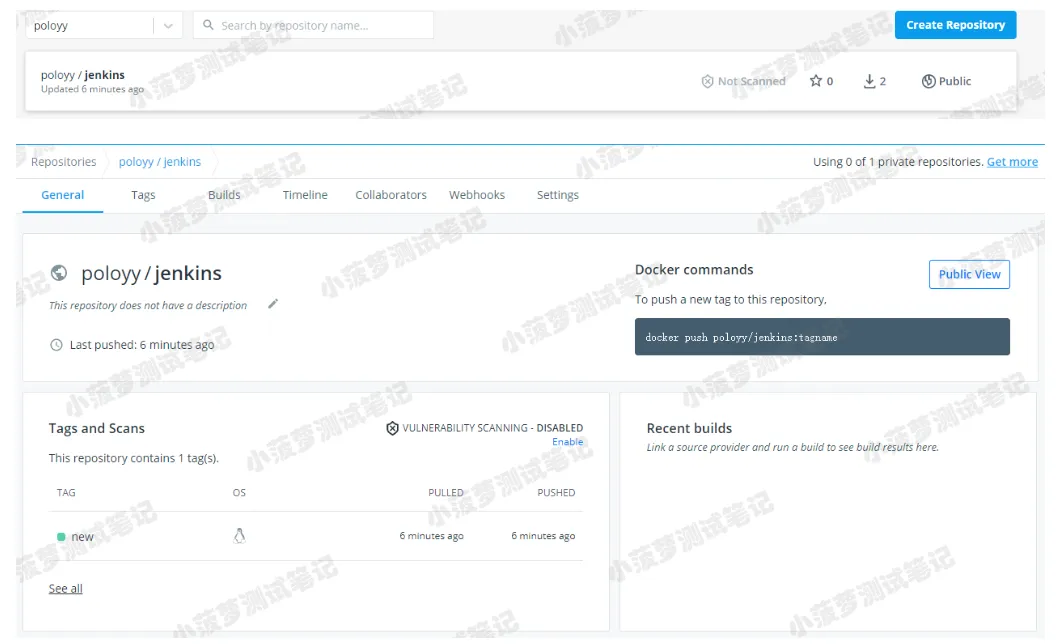Click the Public View button
Screen dimensions: 1057x644
969,274
